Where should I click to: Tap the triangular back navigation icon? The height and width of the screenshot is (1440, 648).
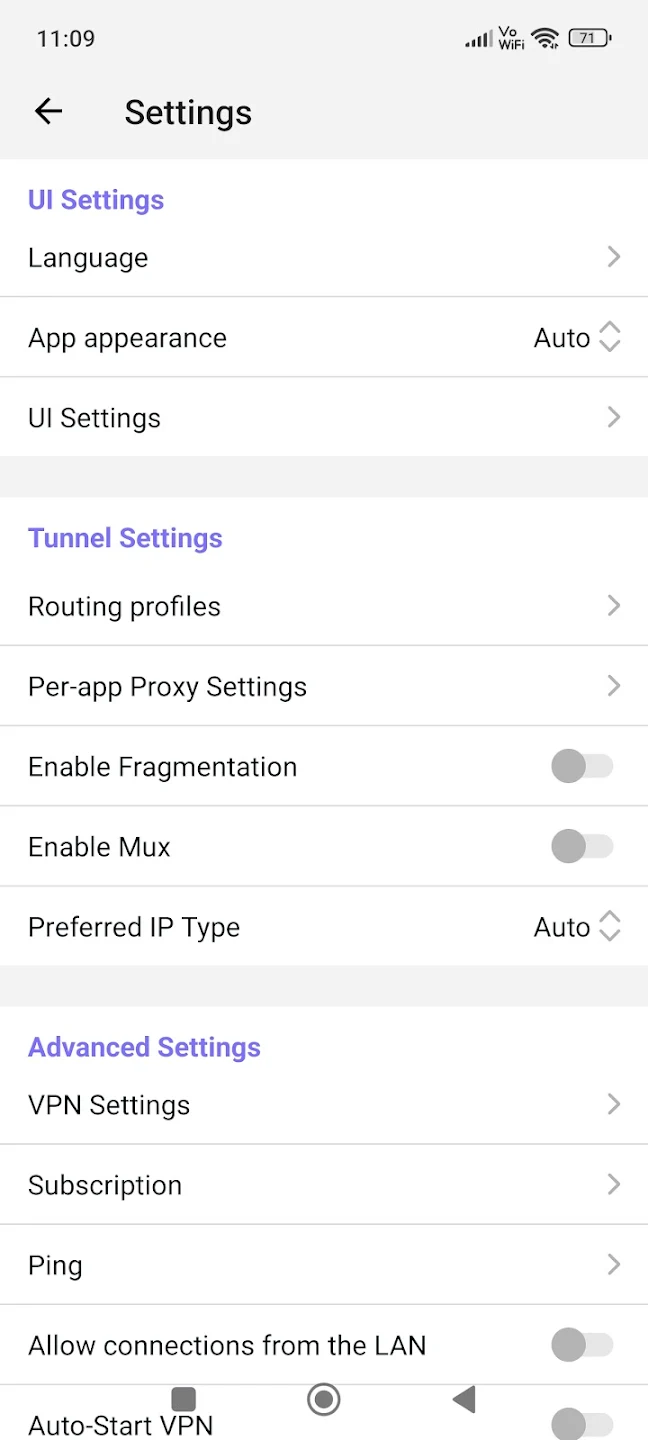pos(463,1399)
